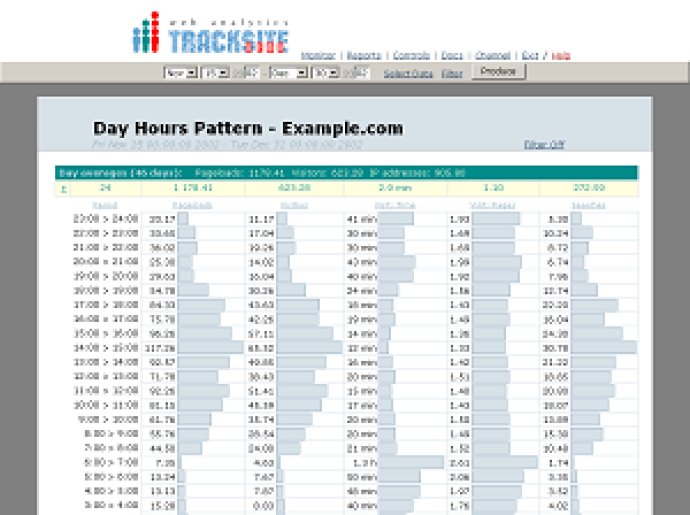Open the Controls navigation link

tap(411, 55)
